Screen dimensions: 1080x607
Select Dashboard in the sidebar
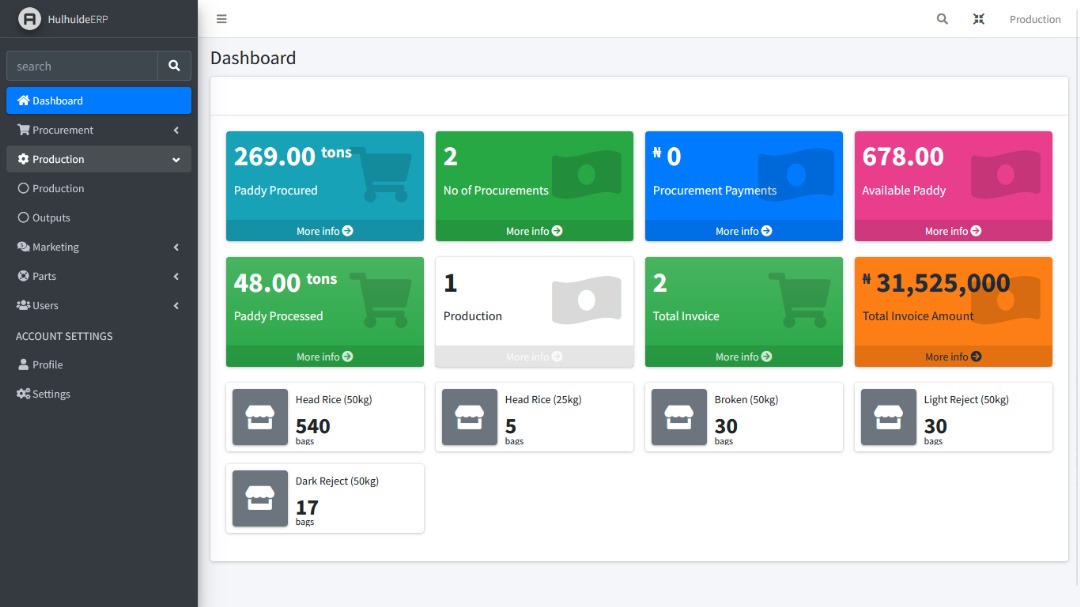point(98,101)
